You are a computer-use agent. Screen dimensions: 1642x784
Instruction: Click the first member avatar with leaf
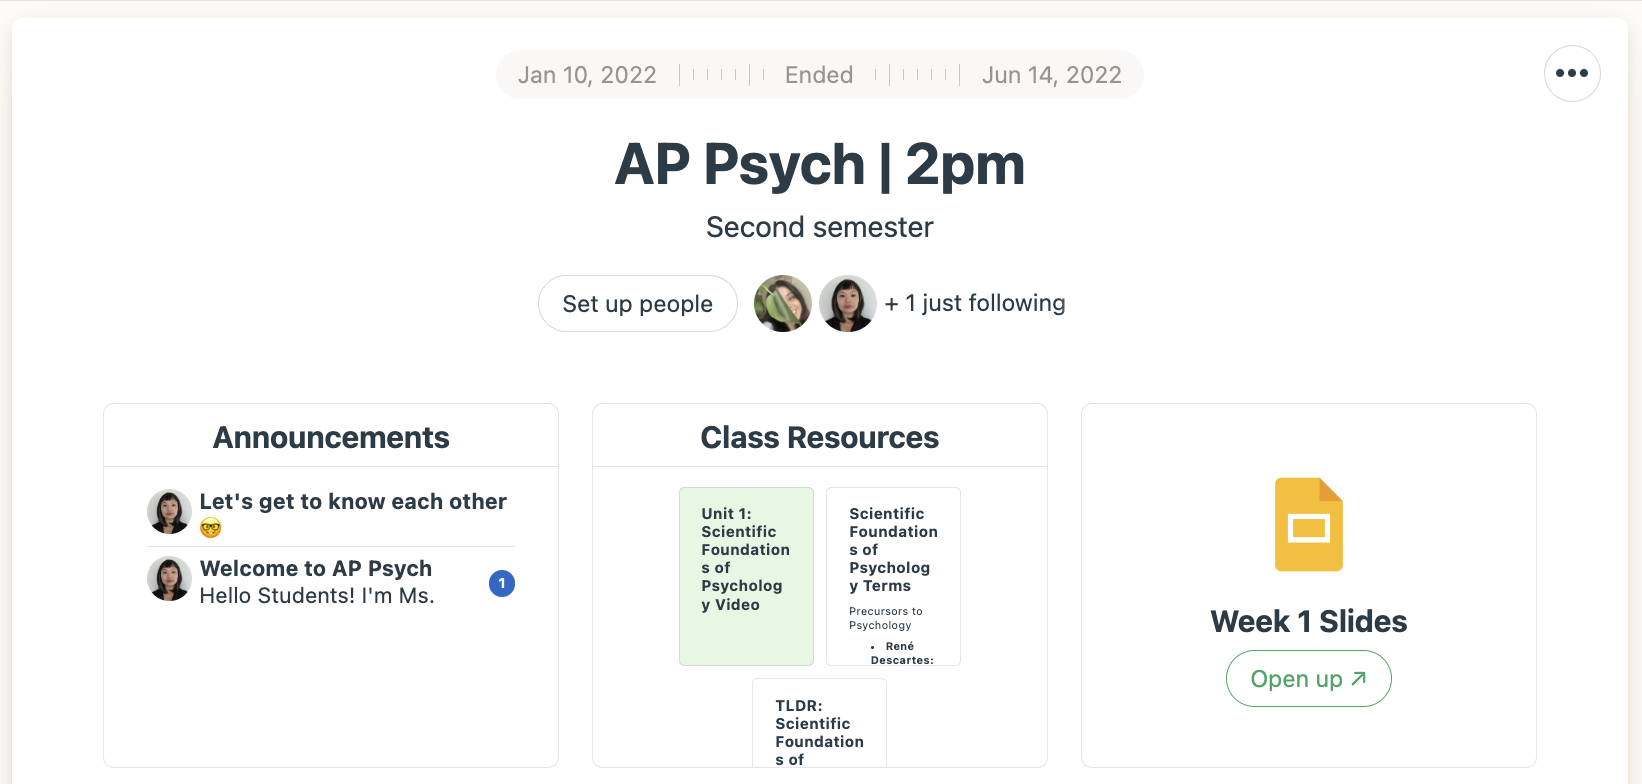783,304
